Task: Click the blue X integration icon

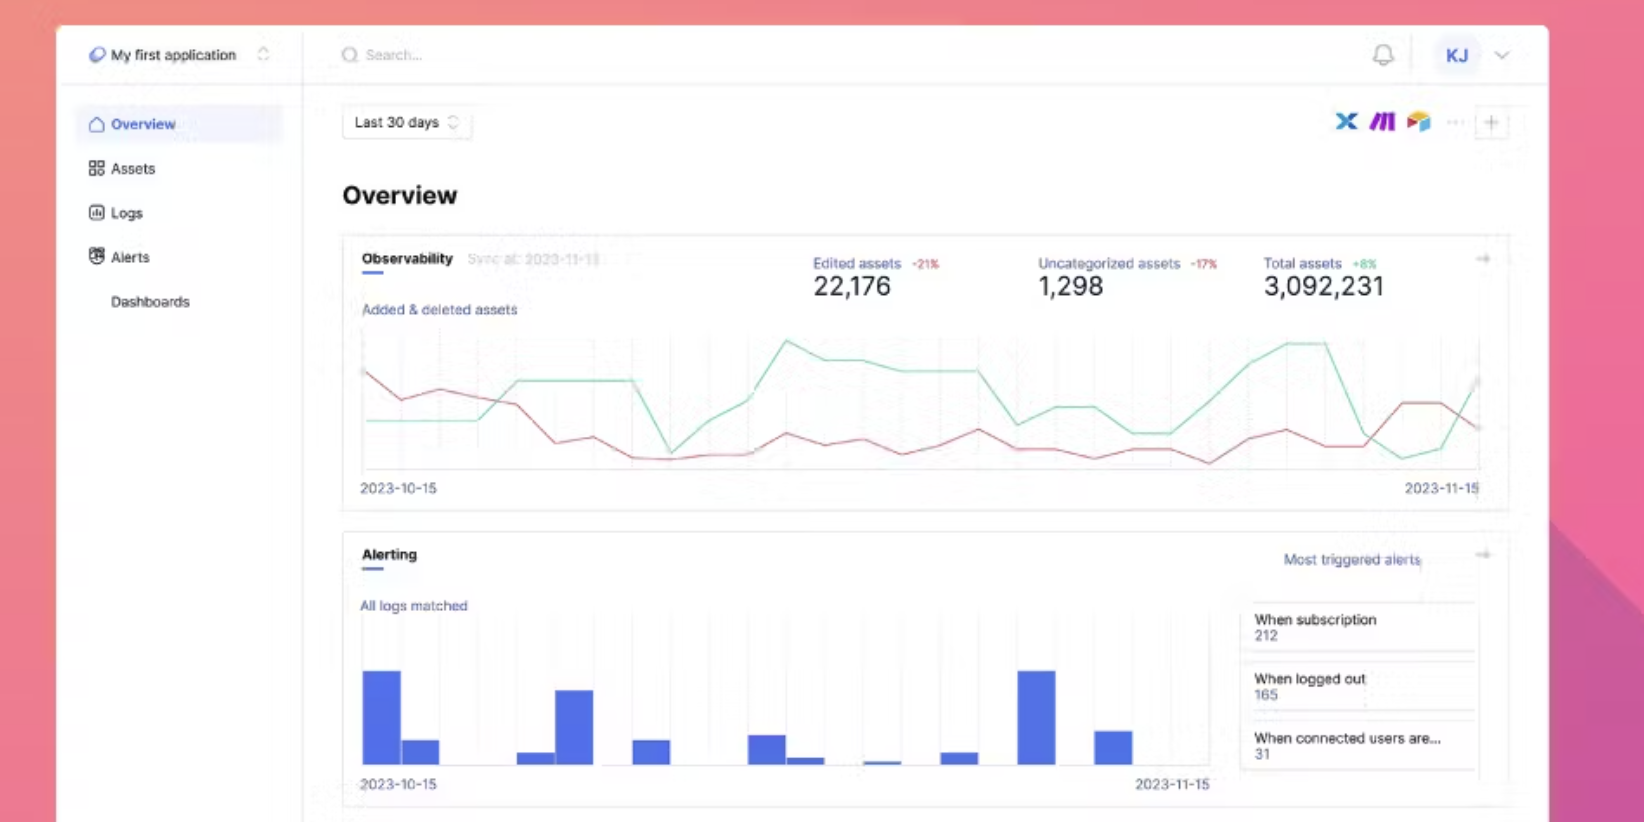Action: tap(1346, 122)
